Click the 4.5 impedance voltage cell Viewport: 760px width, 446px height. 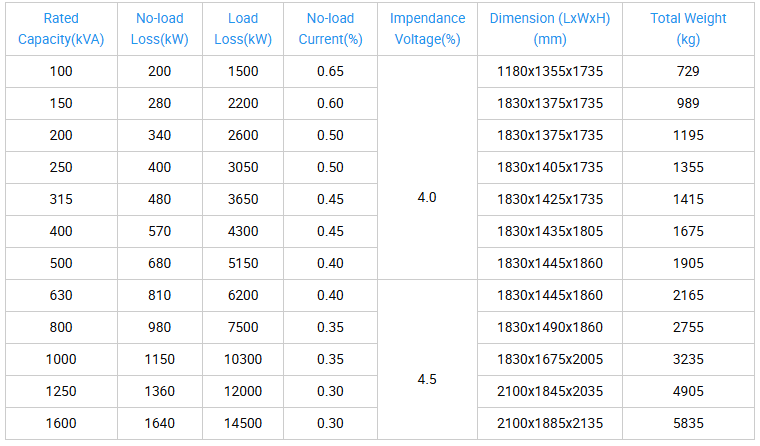click(x=427, y=380)
